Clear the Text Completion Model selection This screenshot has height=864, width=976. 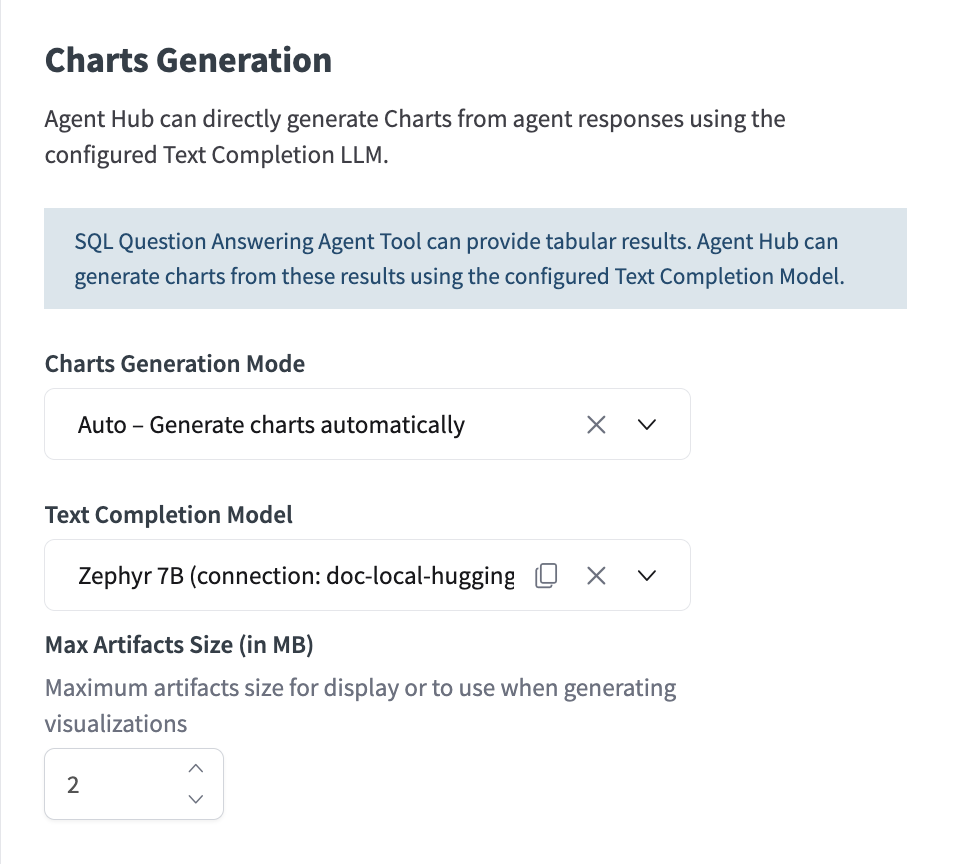click(x=596, y=575)
